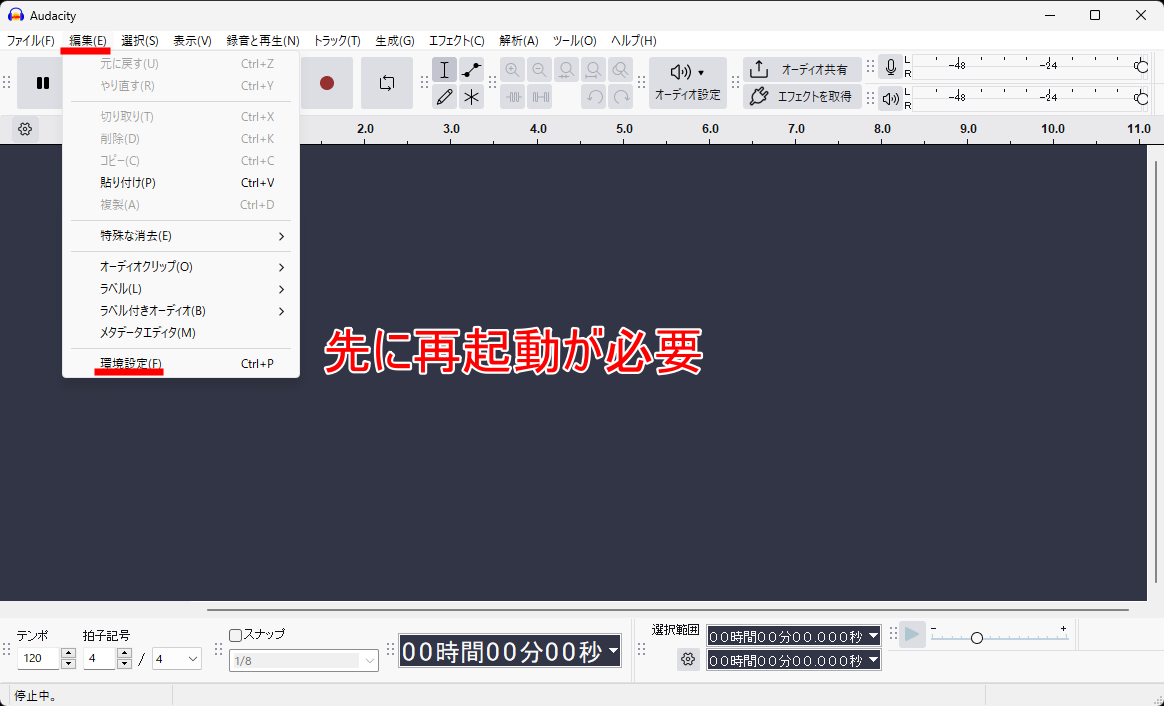Screen dimensions: 1164x706
Task: Increase tempo with the up stepper arrow
Action: 68,653
